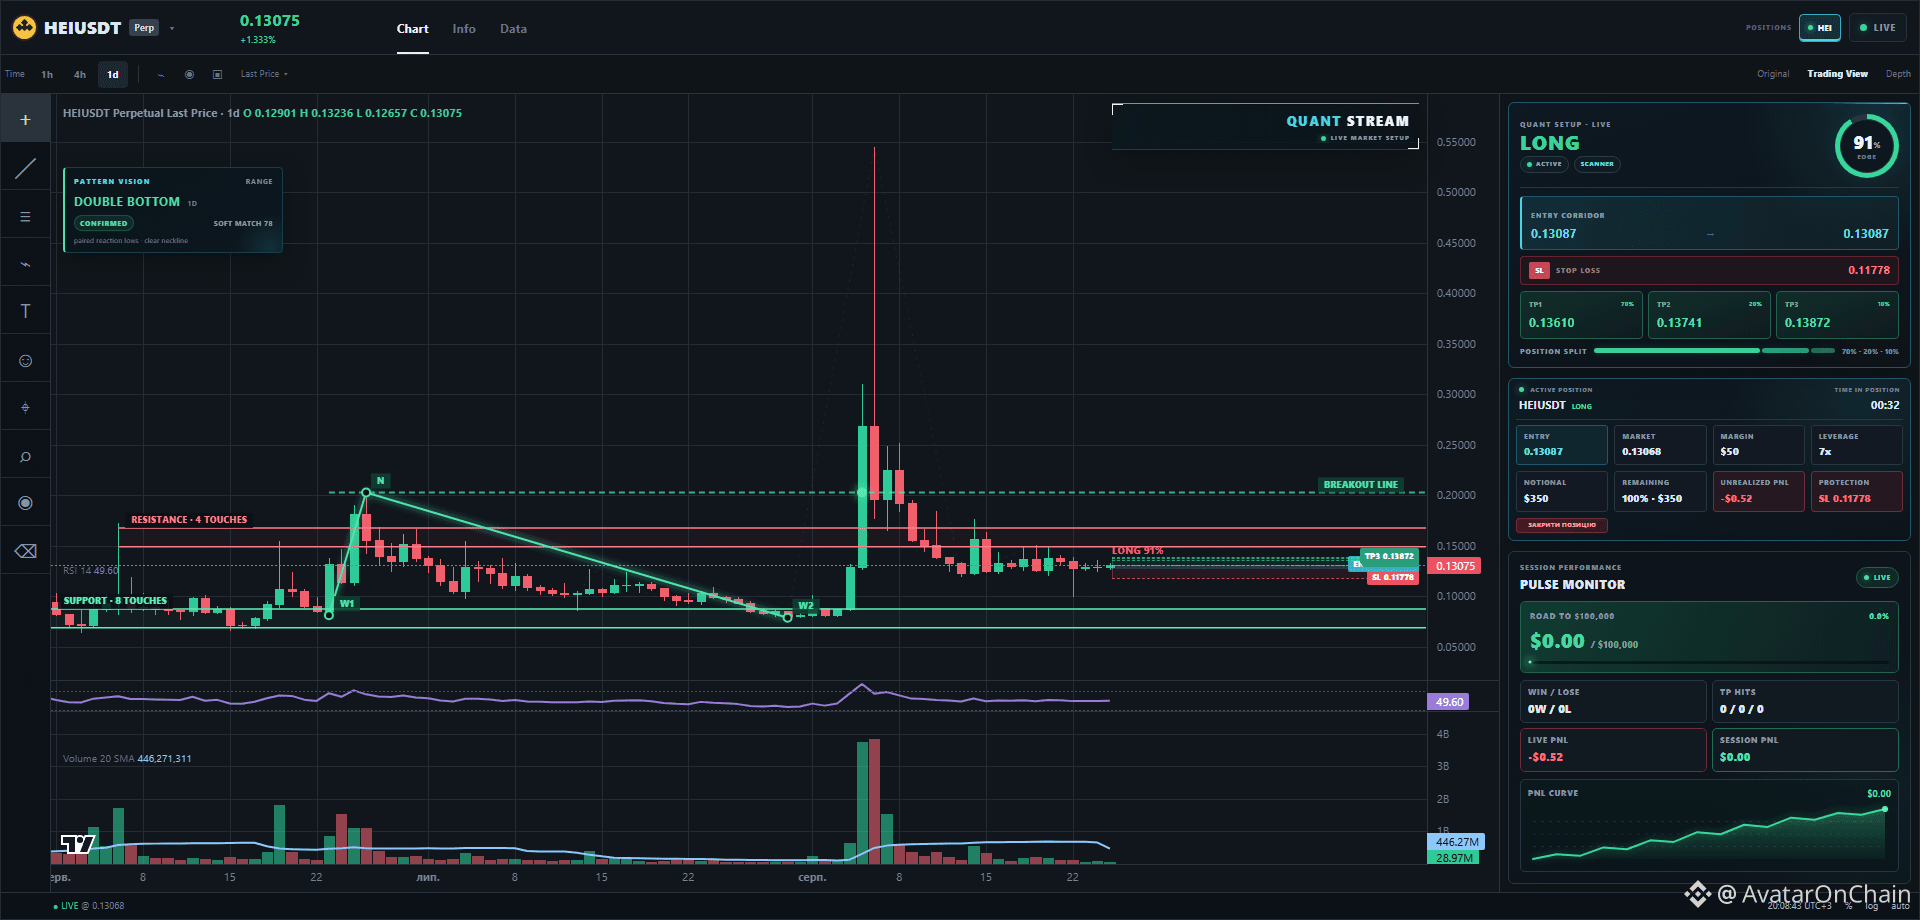Click the zoom magnifier tool
1920x920 pixels.
pyautogui.click(x=25, y=456)
